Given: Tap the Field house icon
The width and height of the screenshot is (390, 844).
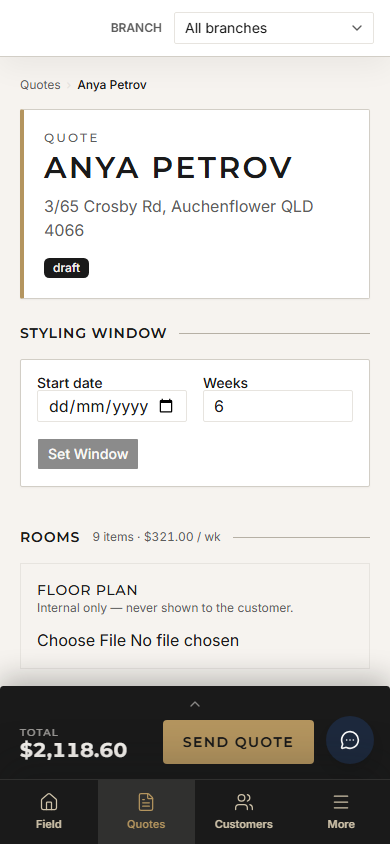Looking at the screenshot, I should coord(48,802).
